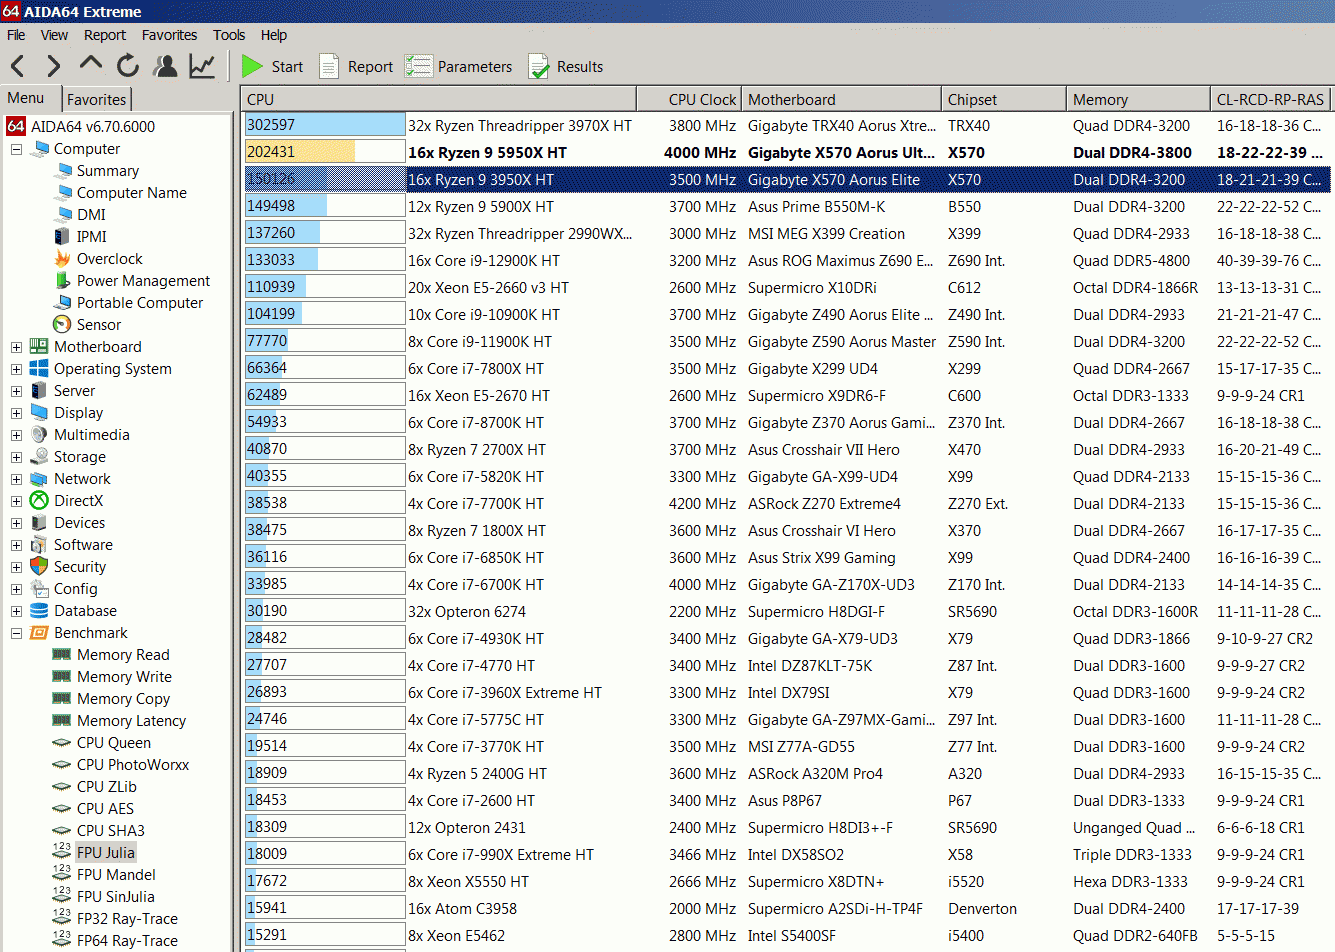Start the benchmark with the Start button
The width and height of the screenshot is (1335, 952).
click(x=272, y=67)
